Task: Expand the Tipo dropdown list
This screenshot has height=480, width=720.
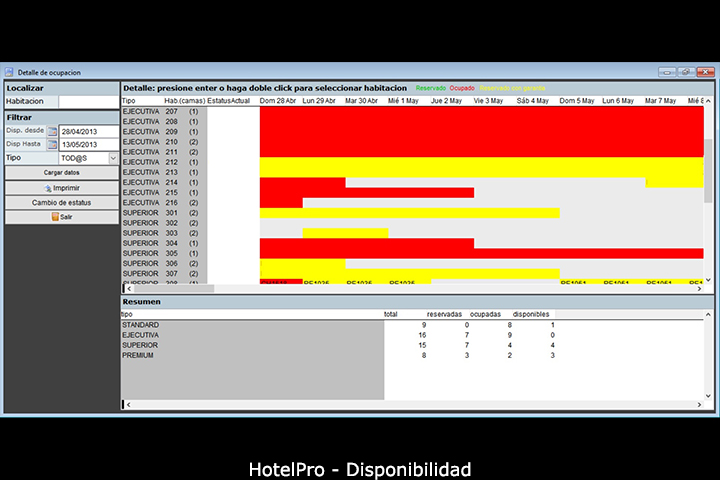Action: [113, 158]
